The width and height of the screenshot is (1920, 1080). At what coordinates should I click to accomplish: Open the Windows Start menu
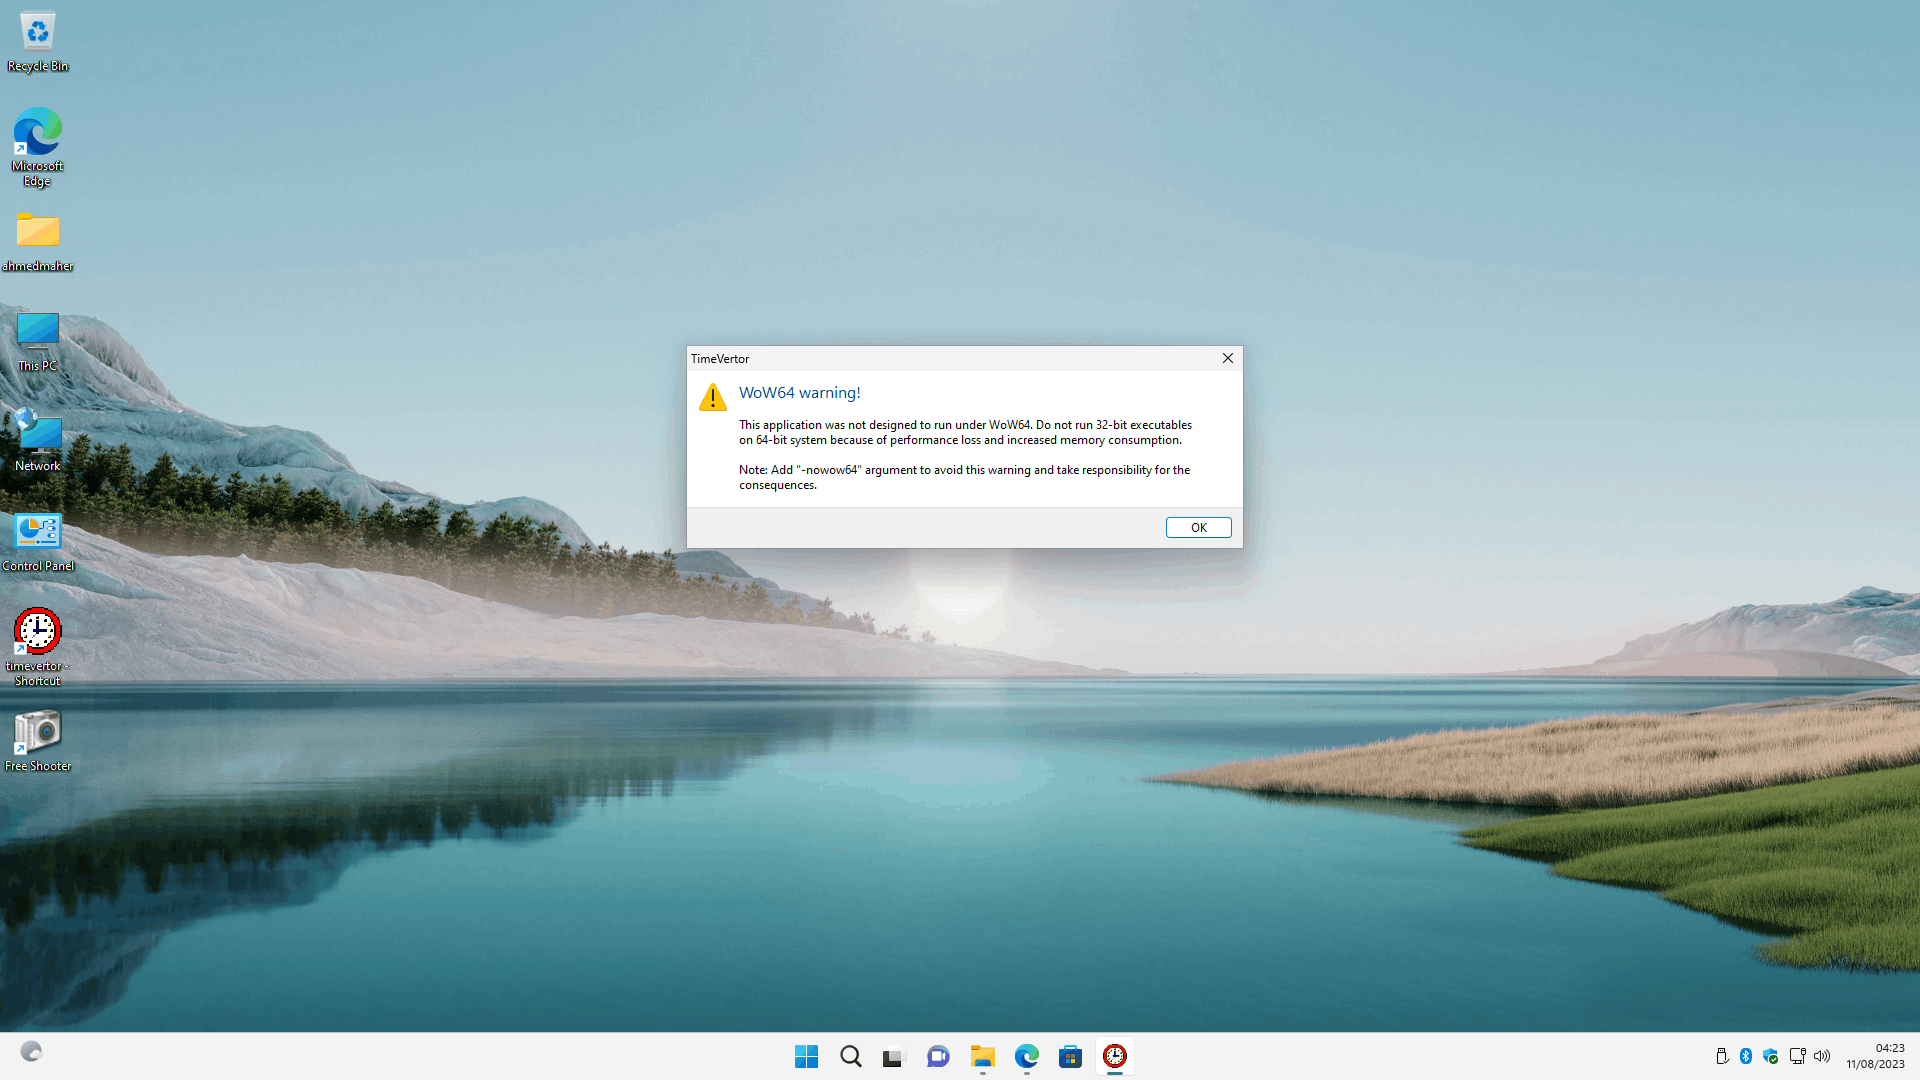(806, 1056)
